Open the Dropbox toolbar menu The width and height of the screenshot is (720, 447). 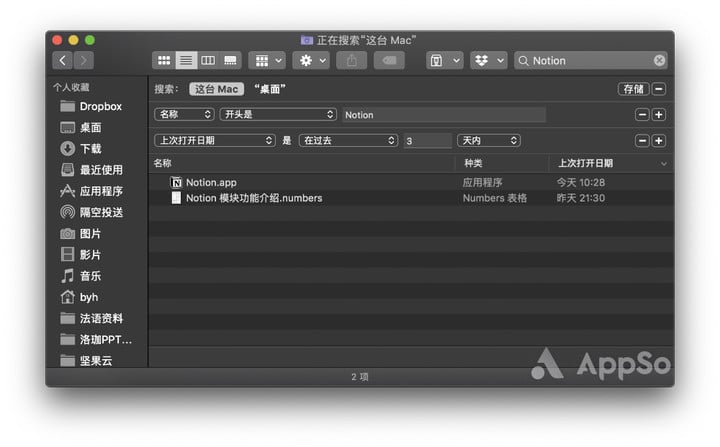coord(489,60)
